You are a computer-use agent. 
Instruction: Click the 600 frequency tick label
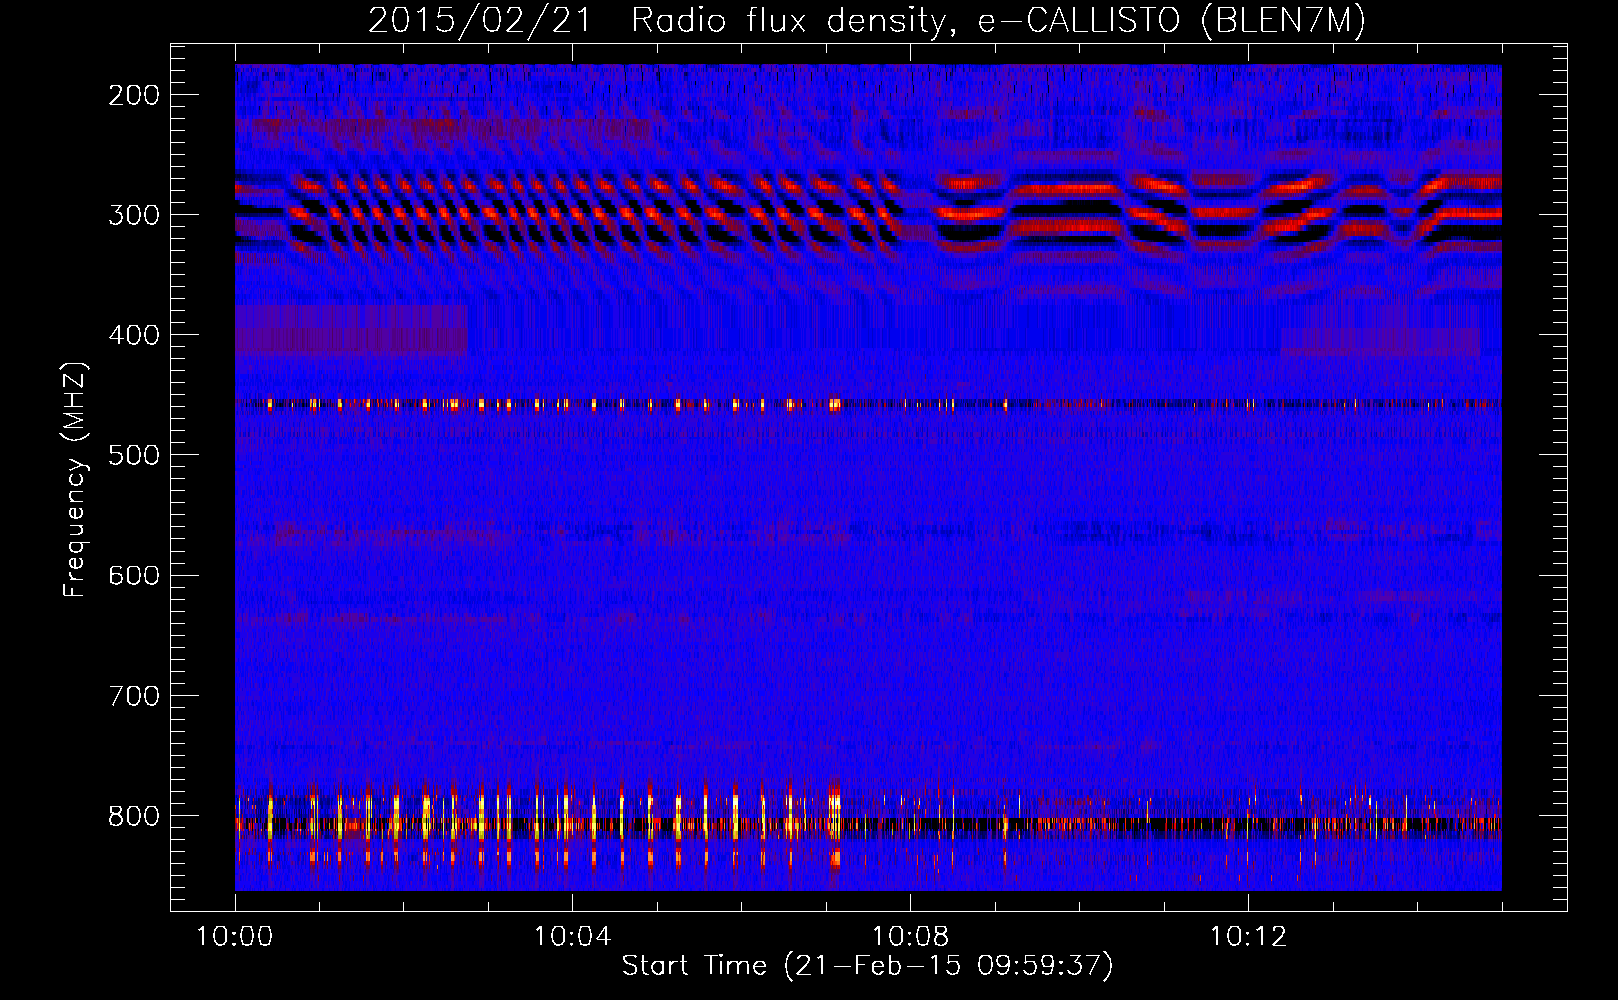[134, 575]
